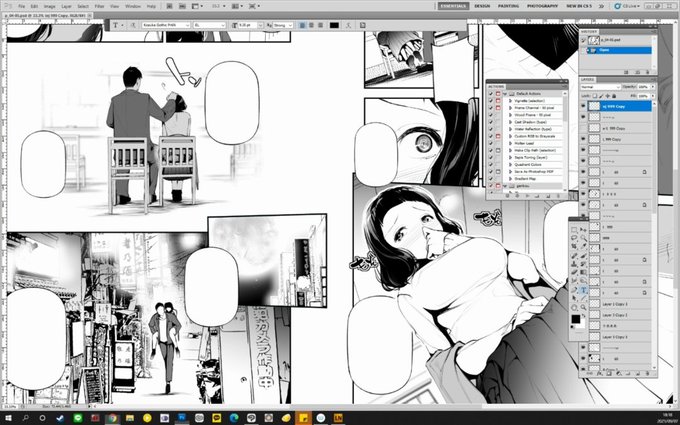Toggle Gradient Map action checkbox
The image size is (680, 425).
click(490, 179)
